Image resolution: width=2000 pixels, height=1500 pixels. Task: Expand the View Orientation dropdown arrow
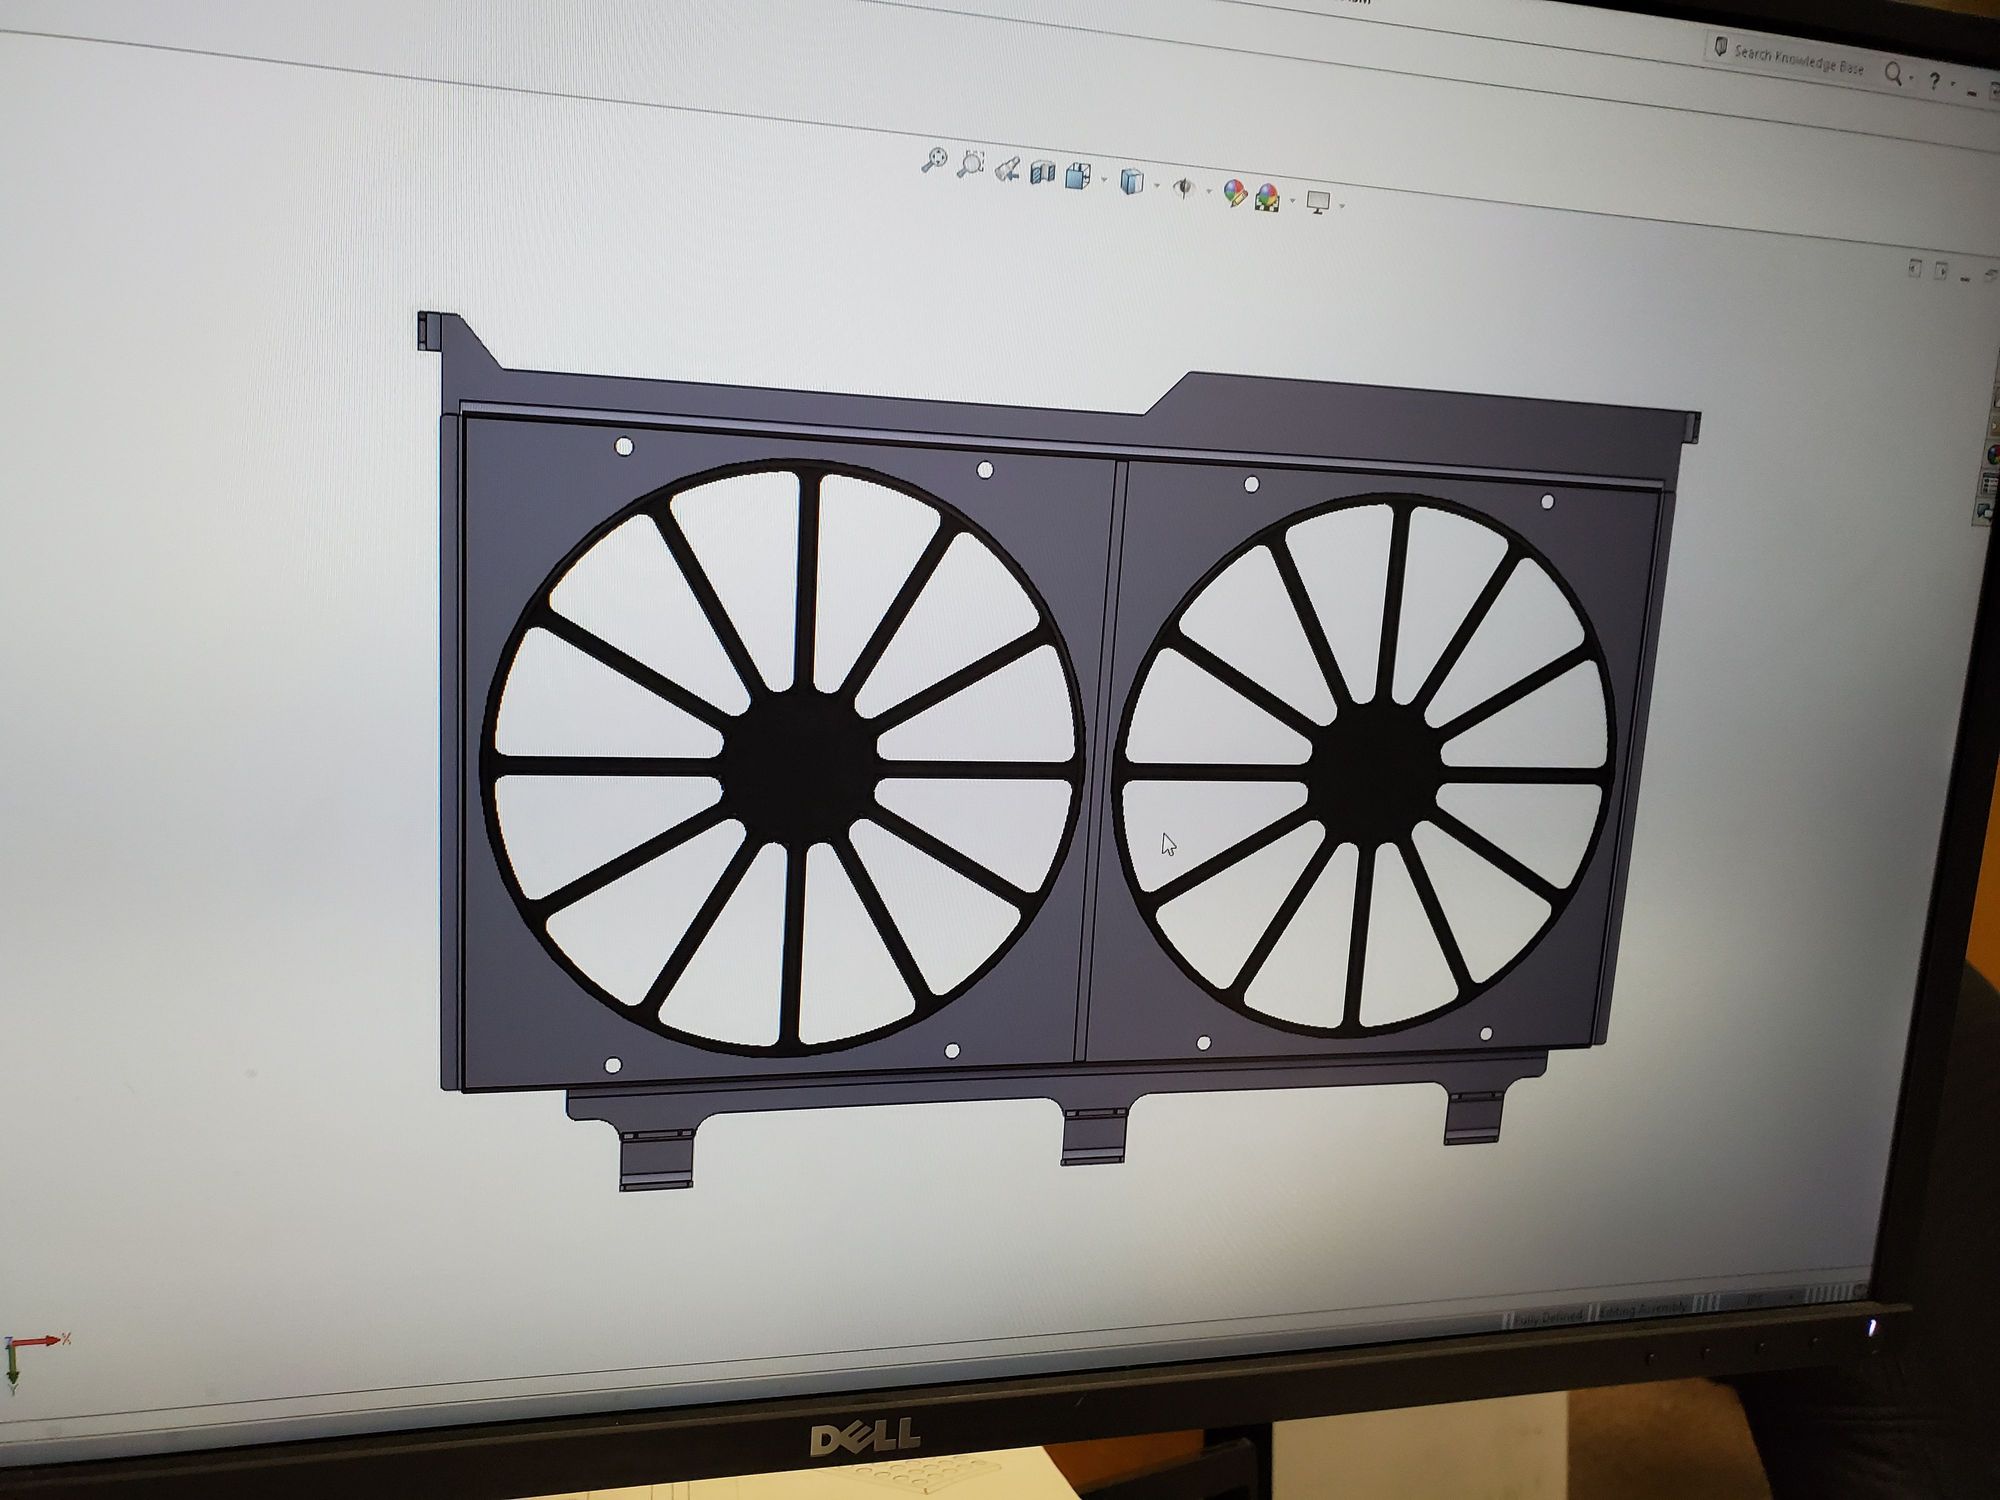1104,181
